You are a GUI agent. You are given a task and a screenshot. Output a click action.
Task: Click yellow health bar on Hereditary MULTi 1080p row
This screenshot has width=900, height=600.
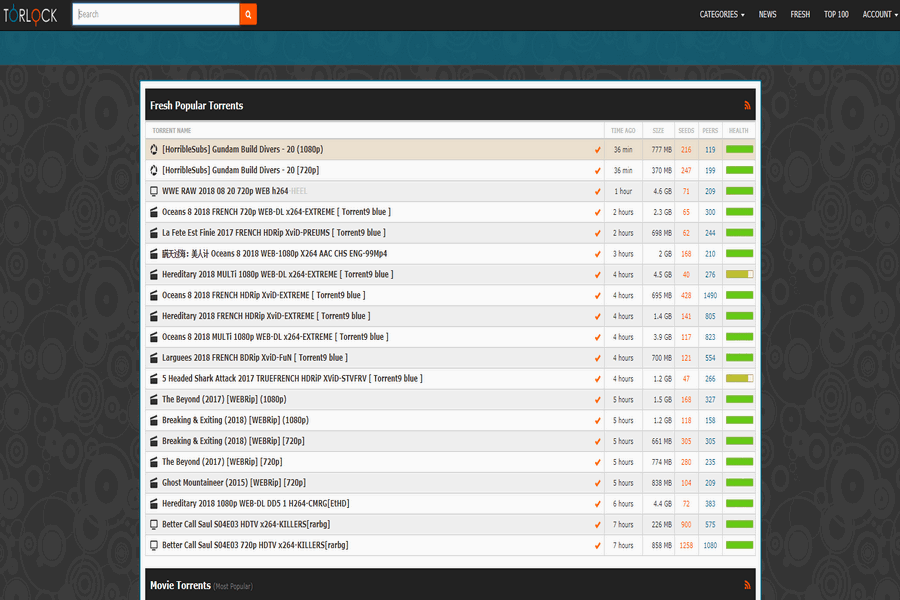[739, 274]
